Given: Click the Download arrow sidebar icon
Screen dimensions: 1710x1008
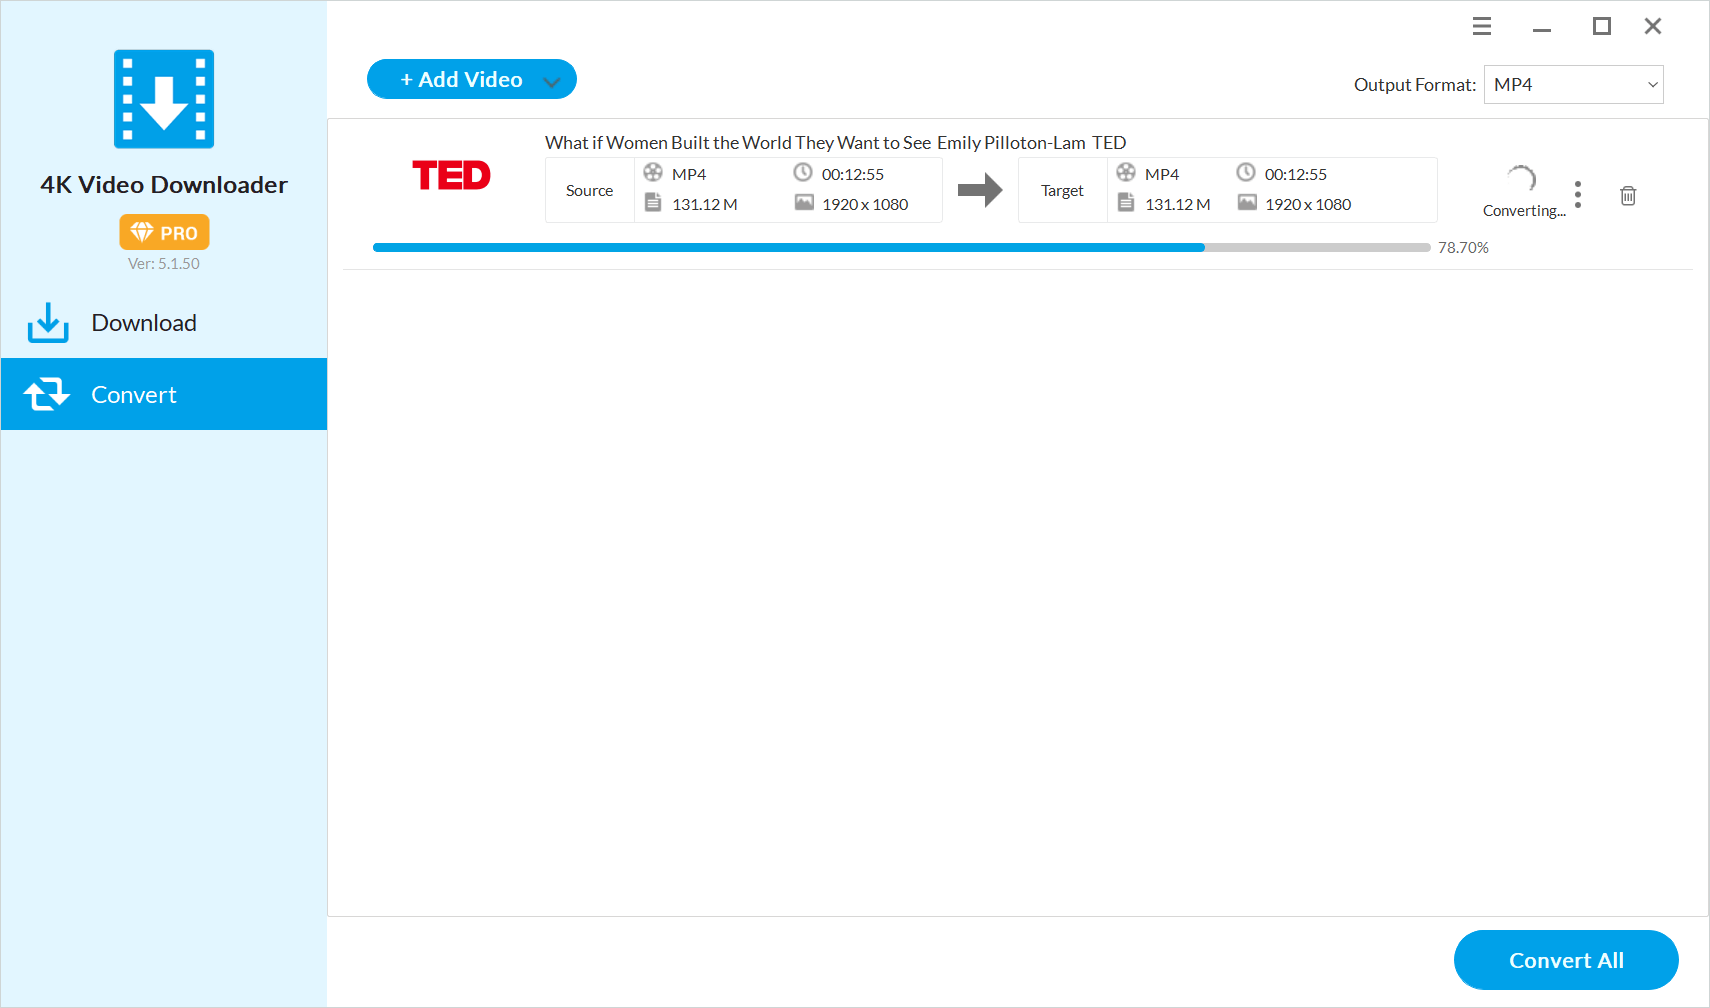Looking at the screenshot, I should pyautogui.click(x=48, y=323).
